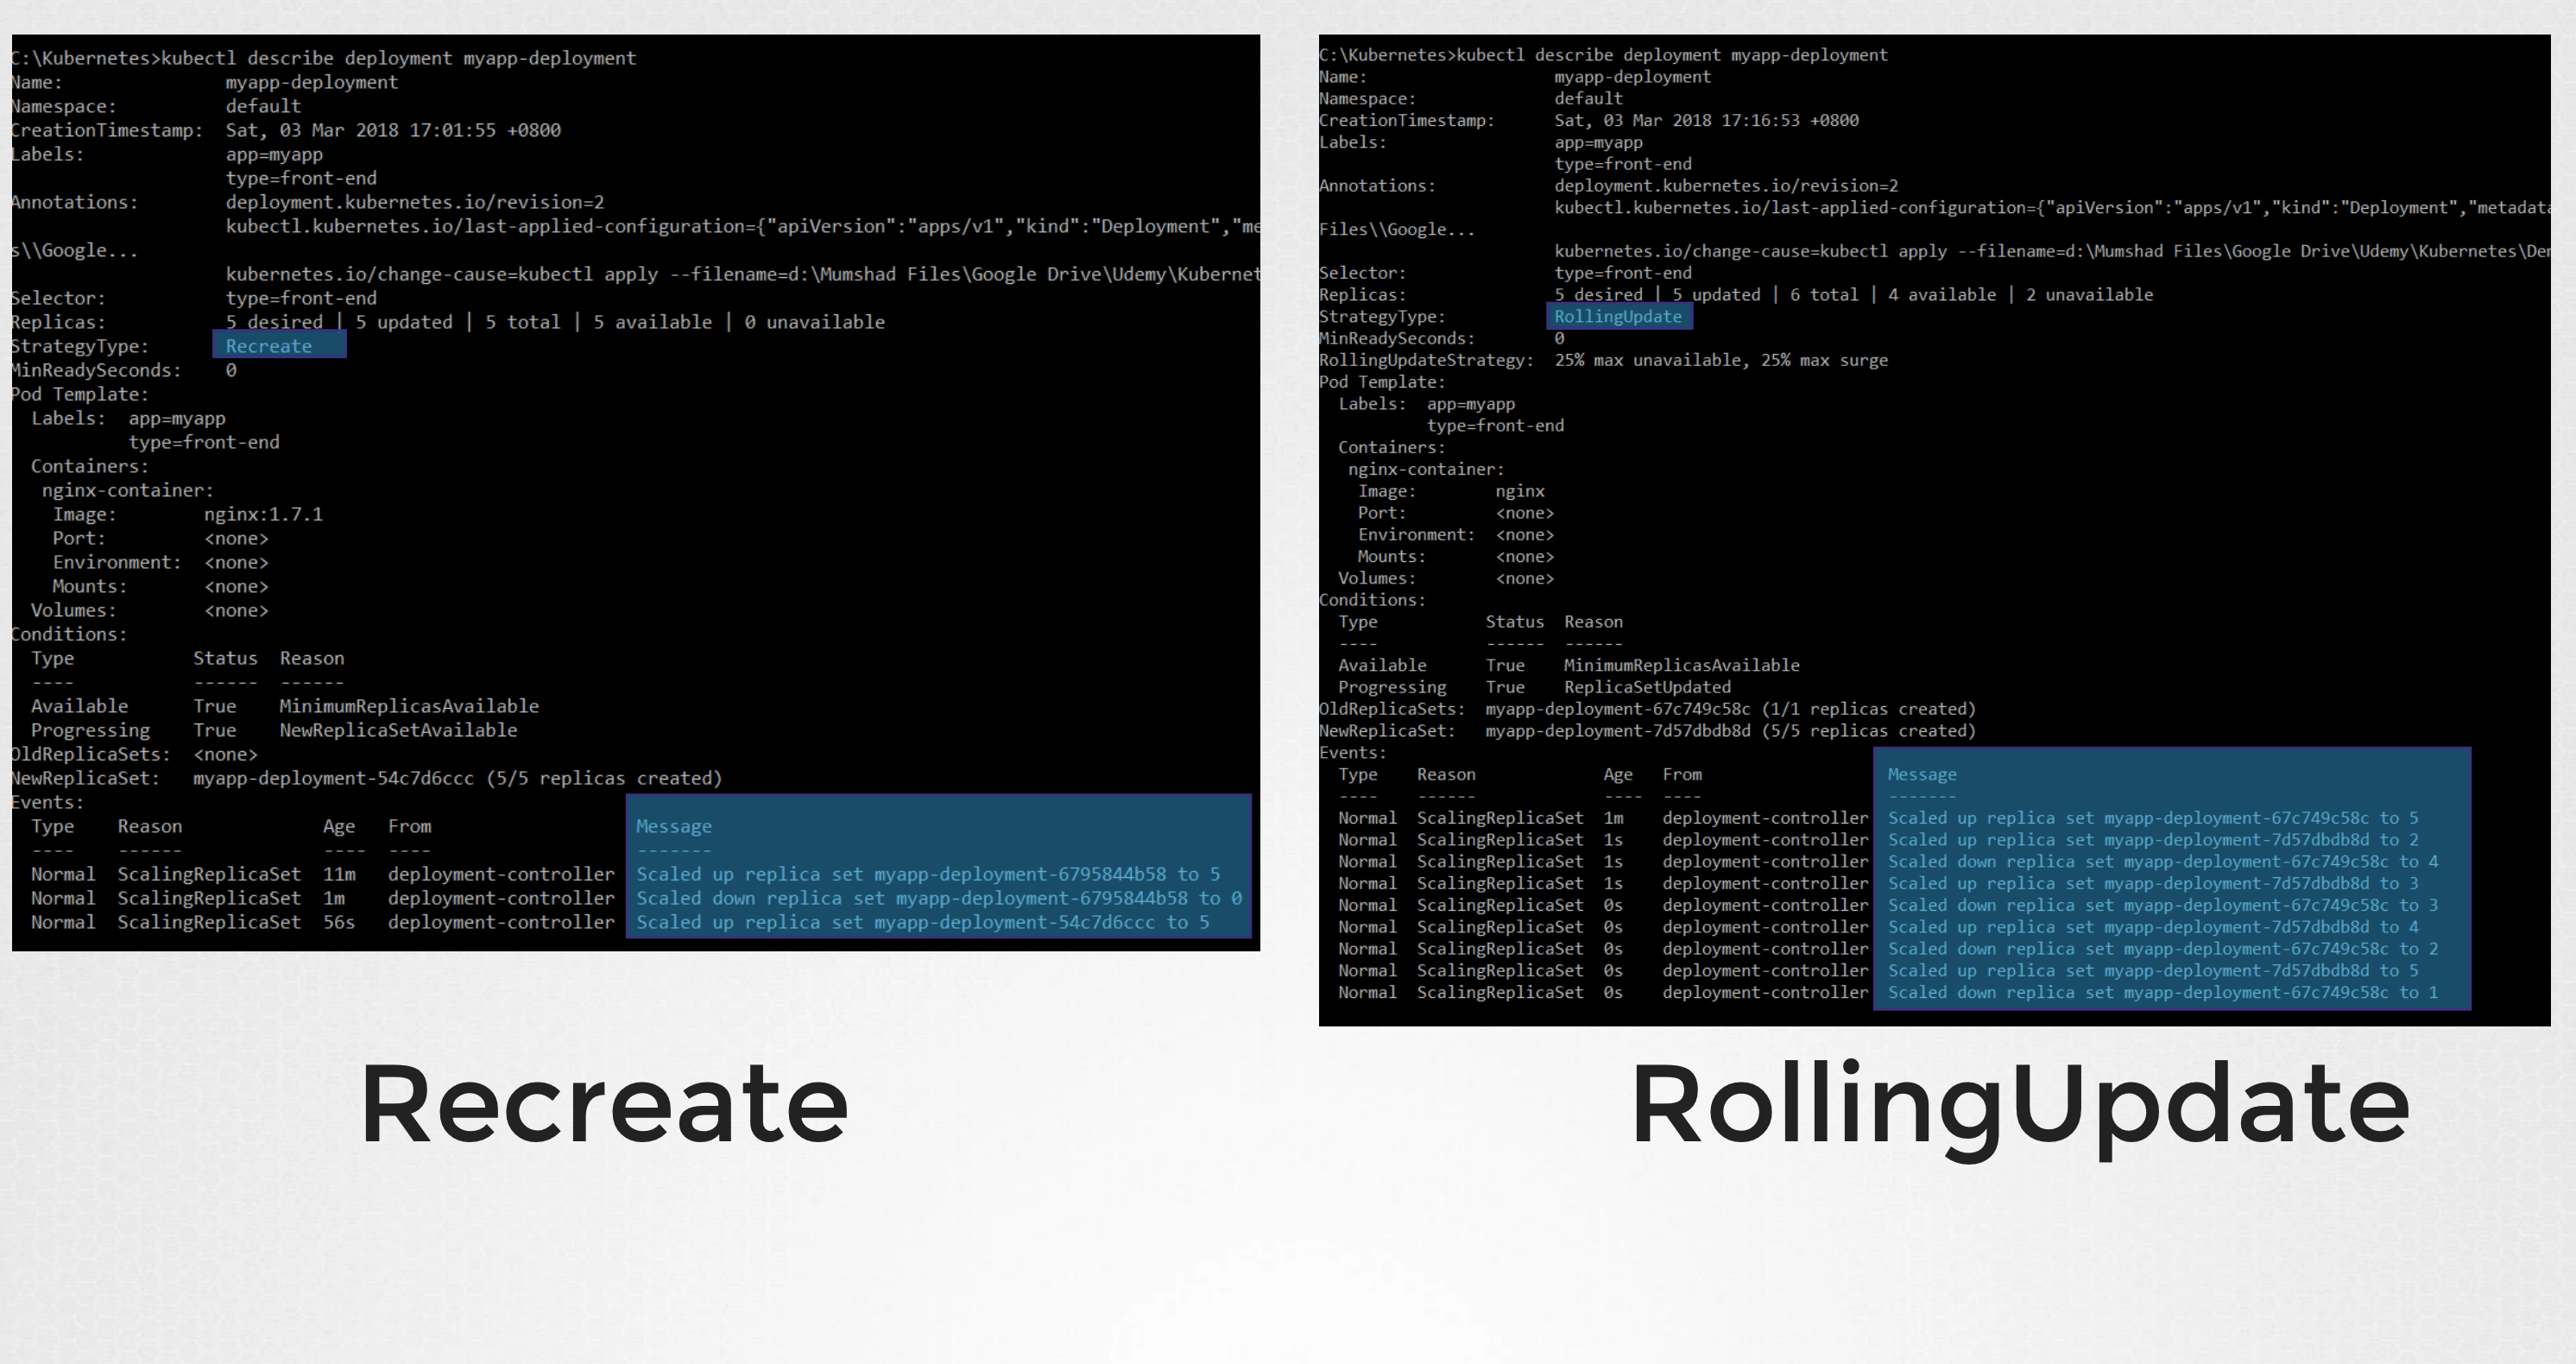2576x1364 pixels.
Task: Click nginx:1.7.1 image value in left terminal
Action: point(263,514)
